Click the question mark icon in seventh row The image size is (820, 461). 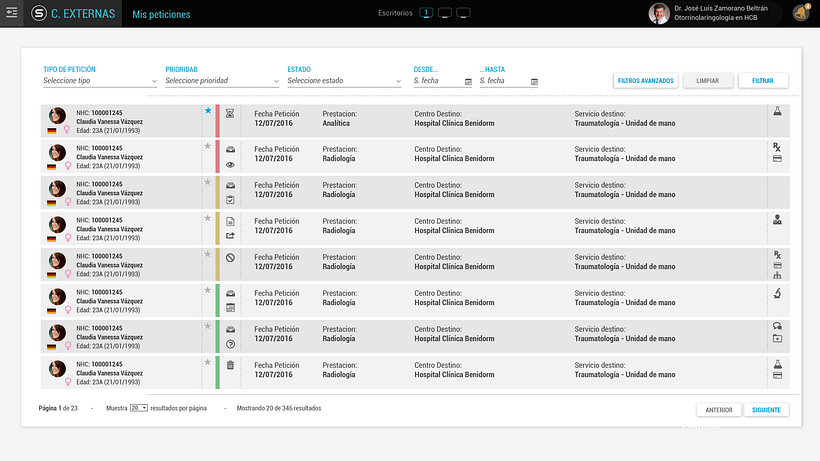click(230, 344)
